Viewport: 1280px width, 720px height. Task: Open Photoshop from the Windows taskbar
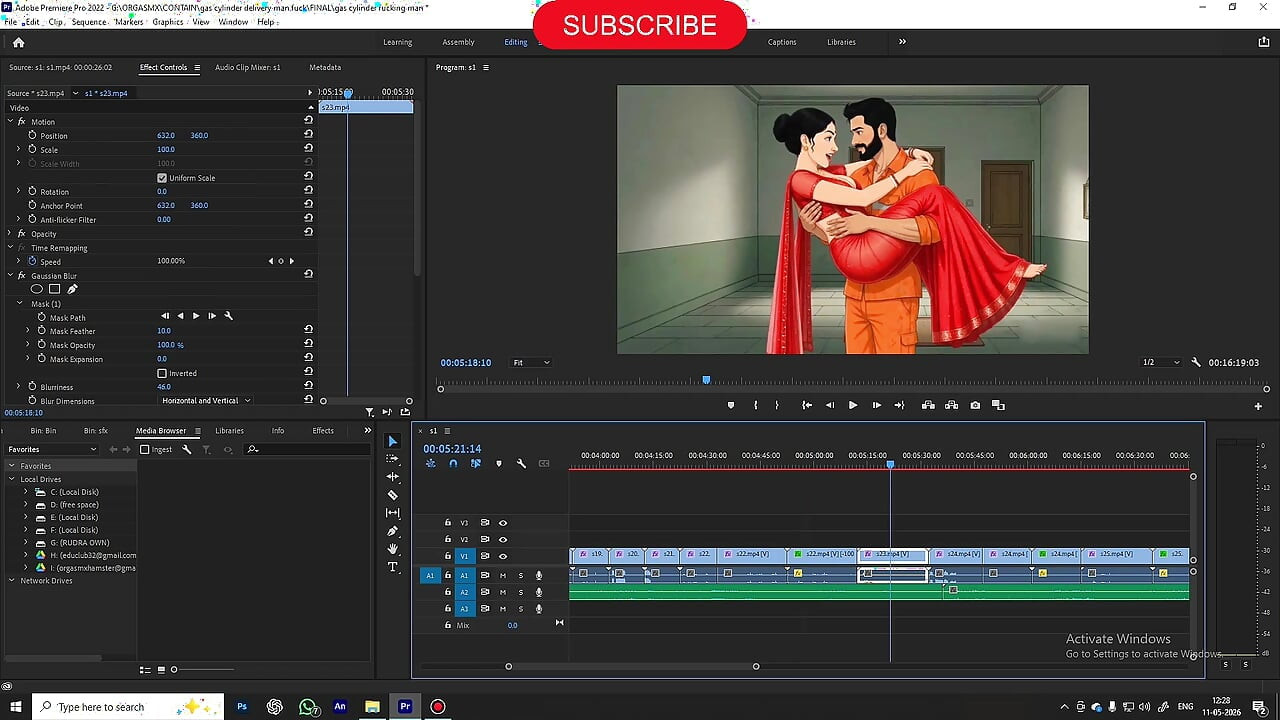pyautogui.click(x=242, y=707)
